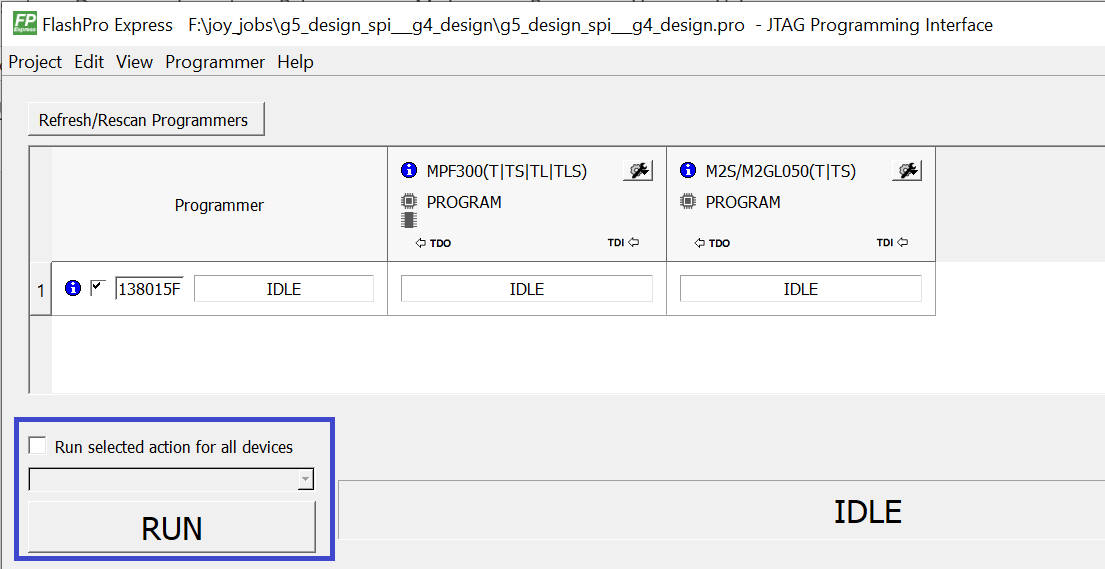Click the programmer ID field 138015F

point(150,289)
